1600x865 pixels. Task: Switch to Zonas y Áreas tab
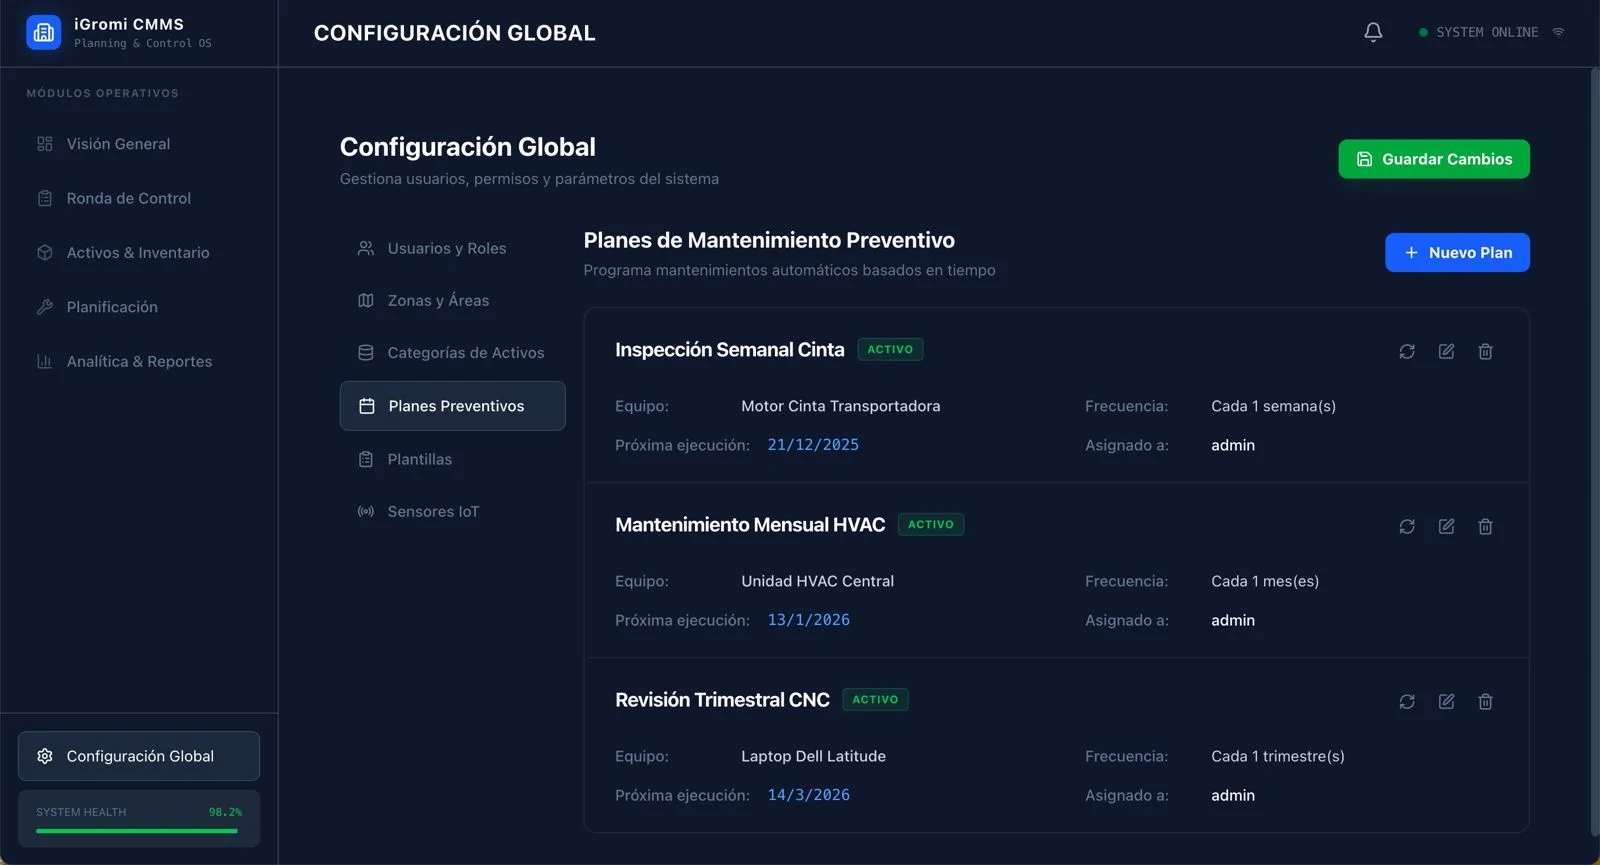coord(452,300)
